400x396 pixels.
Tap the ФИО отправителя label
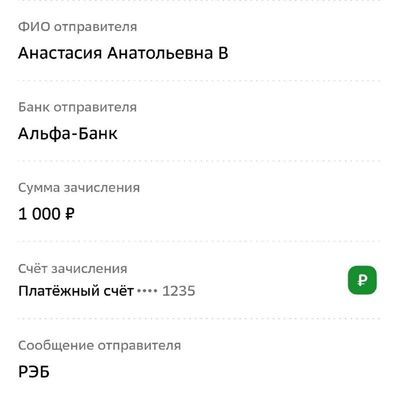pyautogui.click(x=77, y=27)
